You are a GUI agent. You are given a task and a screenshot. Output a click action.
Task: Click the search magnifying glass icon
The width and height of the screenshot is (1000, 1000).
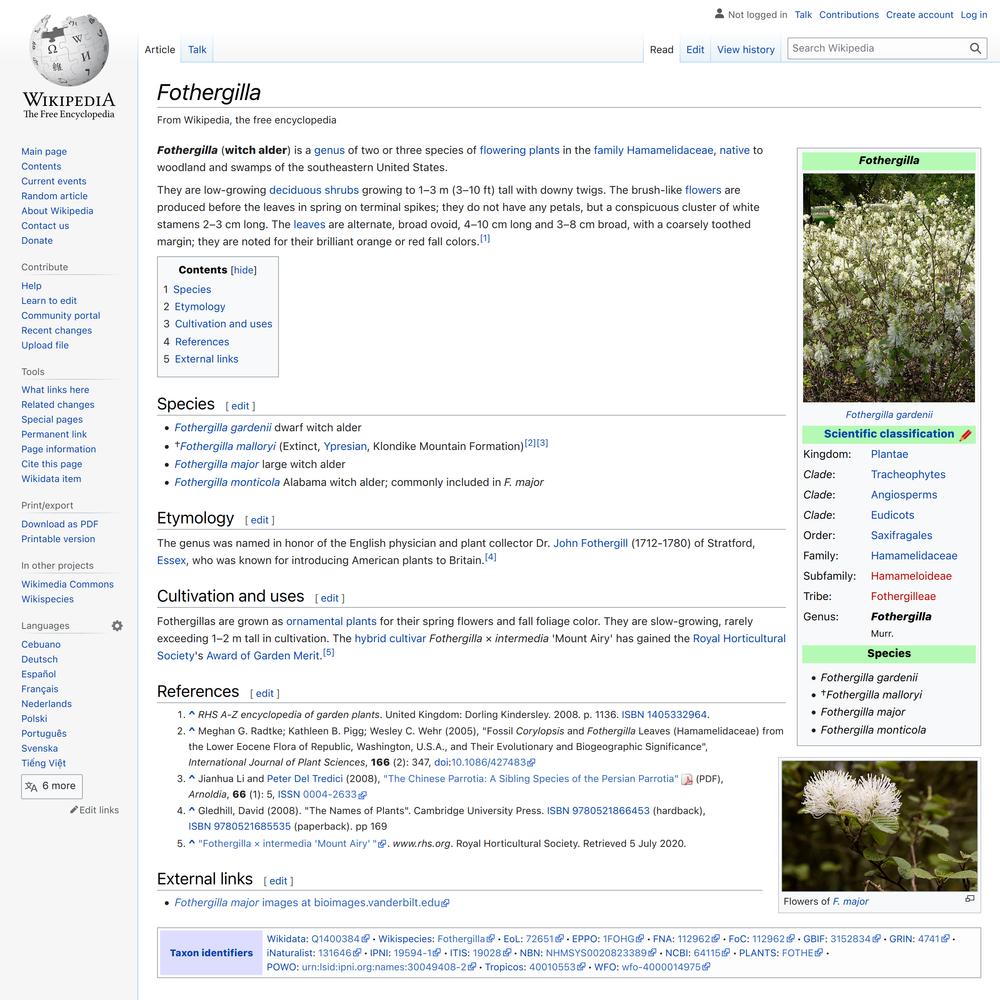[975, 48]
